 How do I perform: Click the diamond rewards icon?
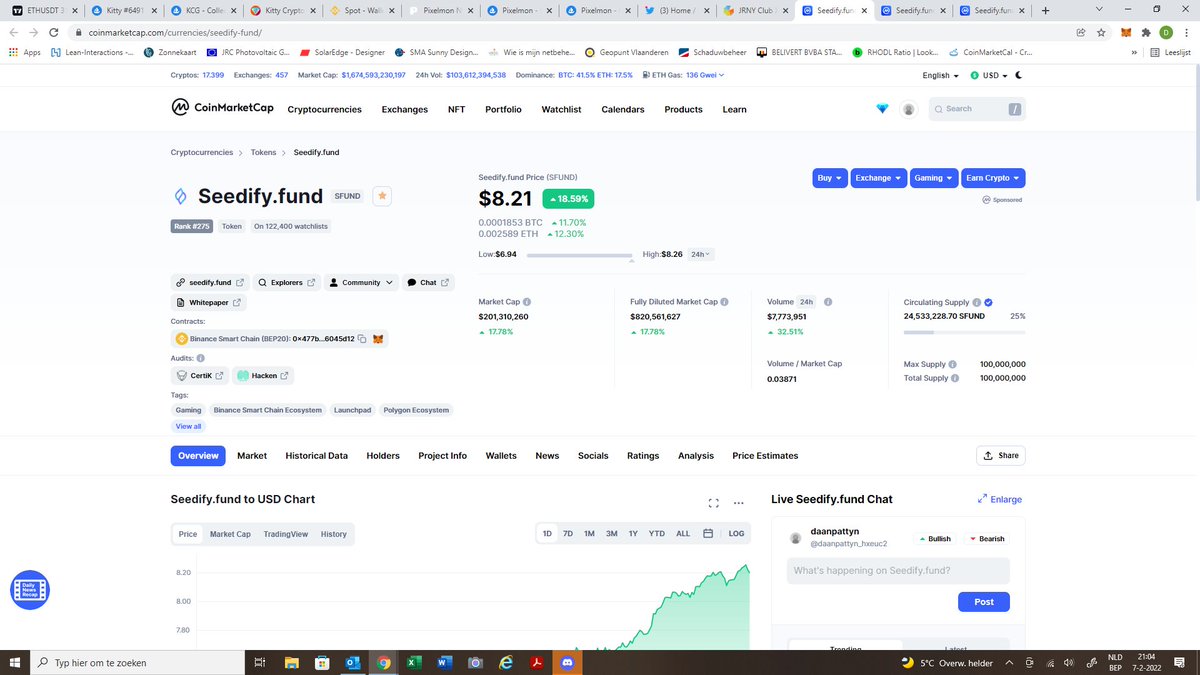click(x=882, y=109)
